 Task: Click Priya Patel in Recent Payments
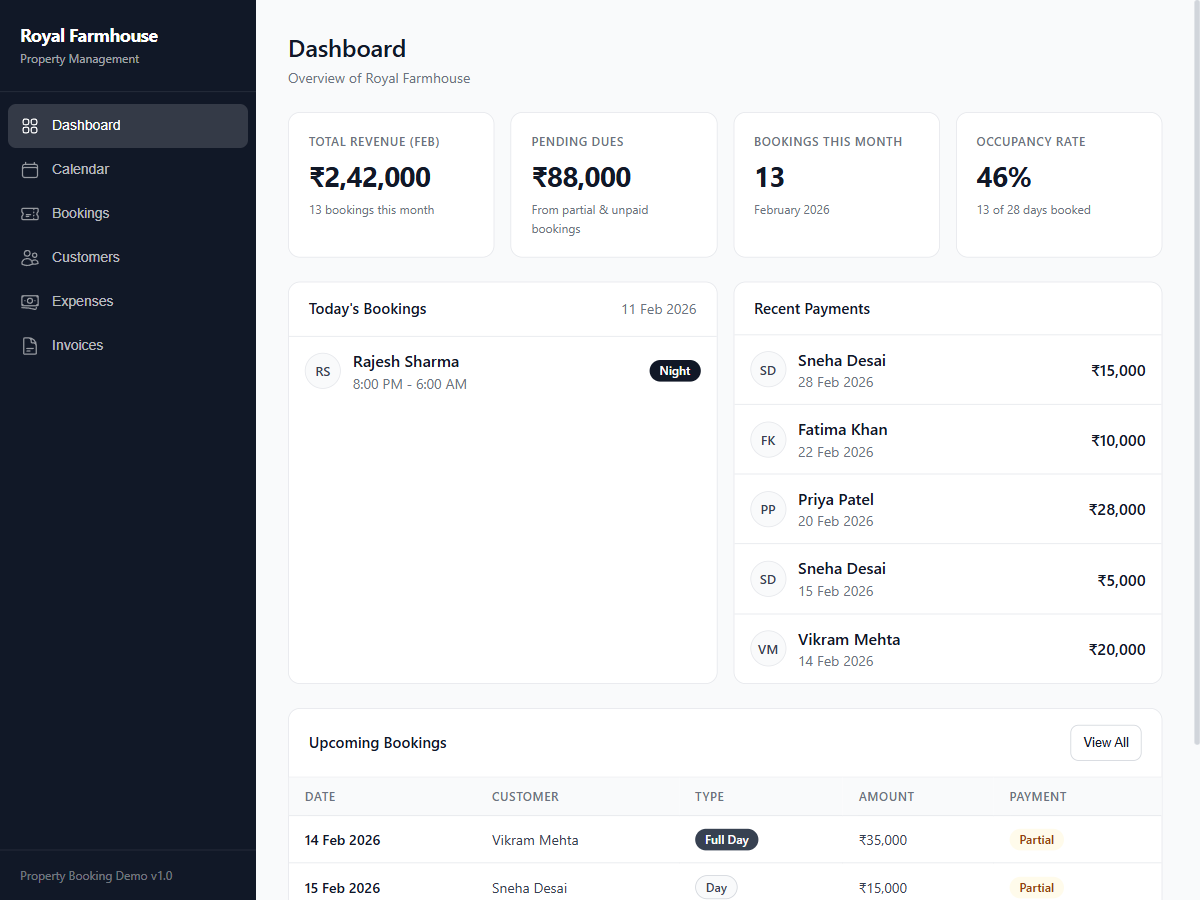coord(836,500)
